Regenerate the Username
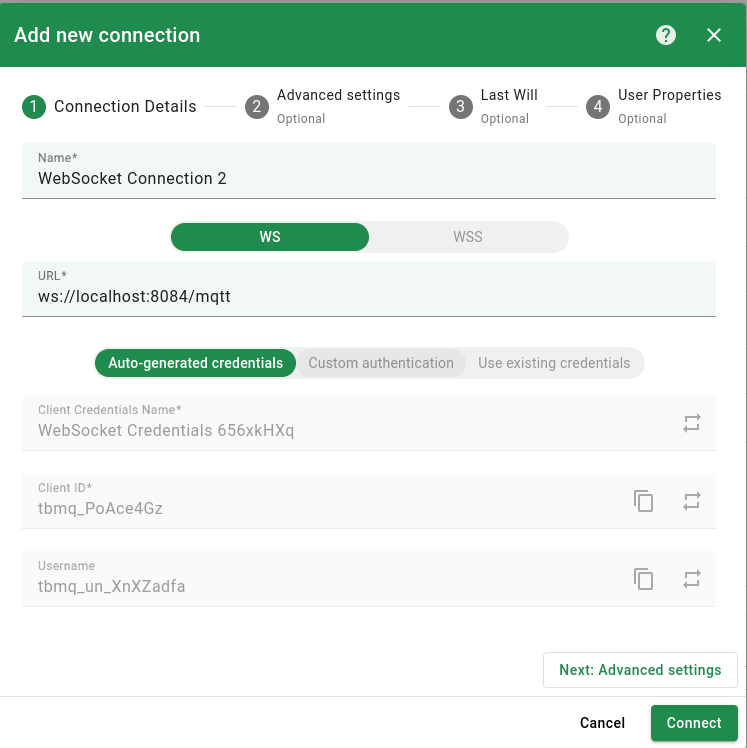Screen dimensions: 747x748 pos(692,579)
